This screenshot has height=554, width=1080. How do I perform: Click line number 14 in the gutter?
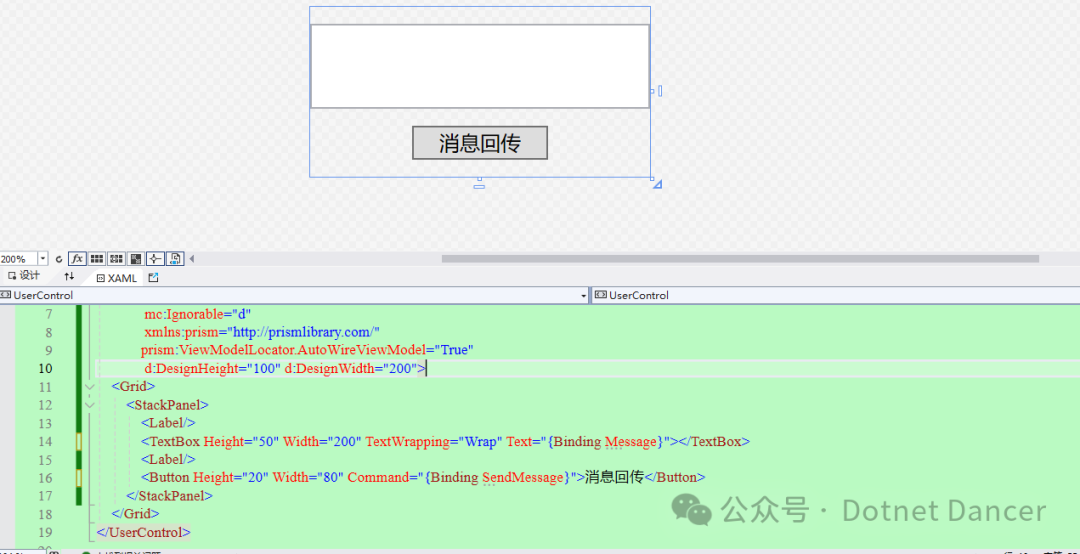45,441
